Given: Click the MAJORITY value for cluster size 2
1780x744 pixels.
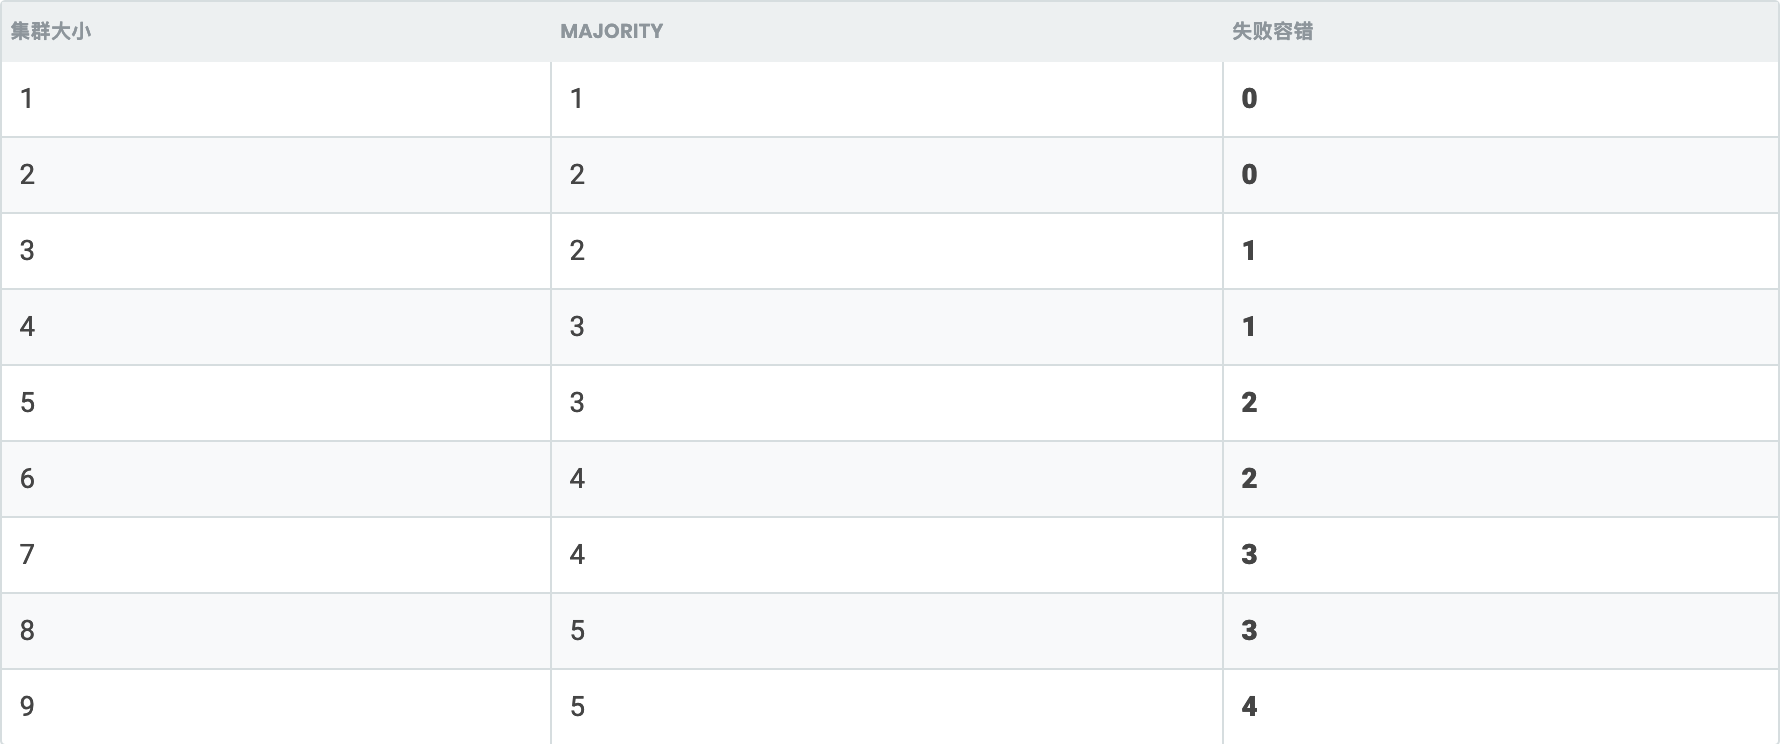Looking at the screenshot, I should click(577, 175).
